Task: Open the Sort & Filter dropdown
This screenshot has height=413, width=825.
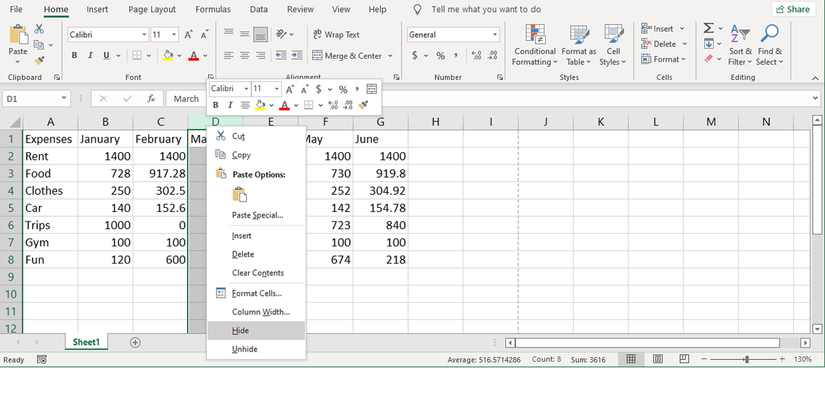Action: click(740, 45)
